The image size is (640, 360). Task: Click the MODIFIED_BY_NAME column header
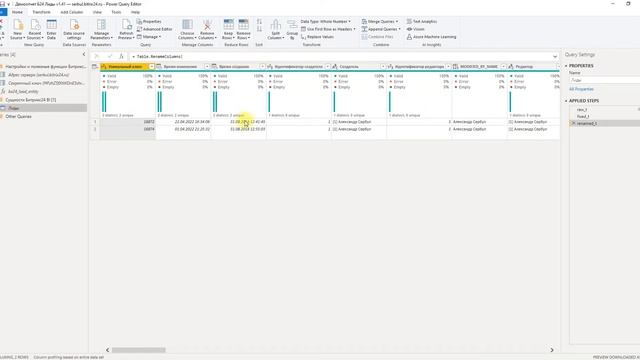click(479, 67)
